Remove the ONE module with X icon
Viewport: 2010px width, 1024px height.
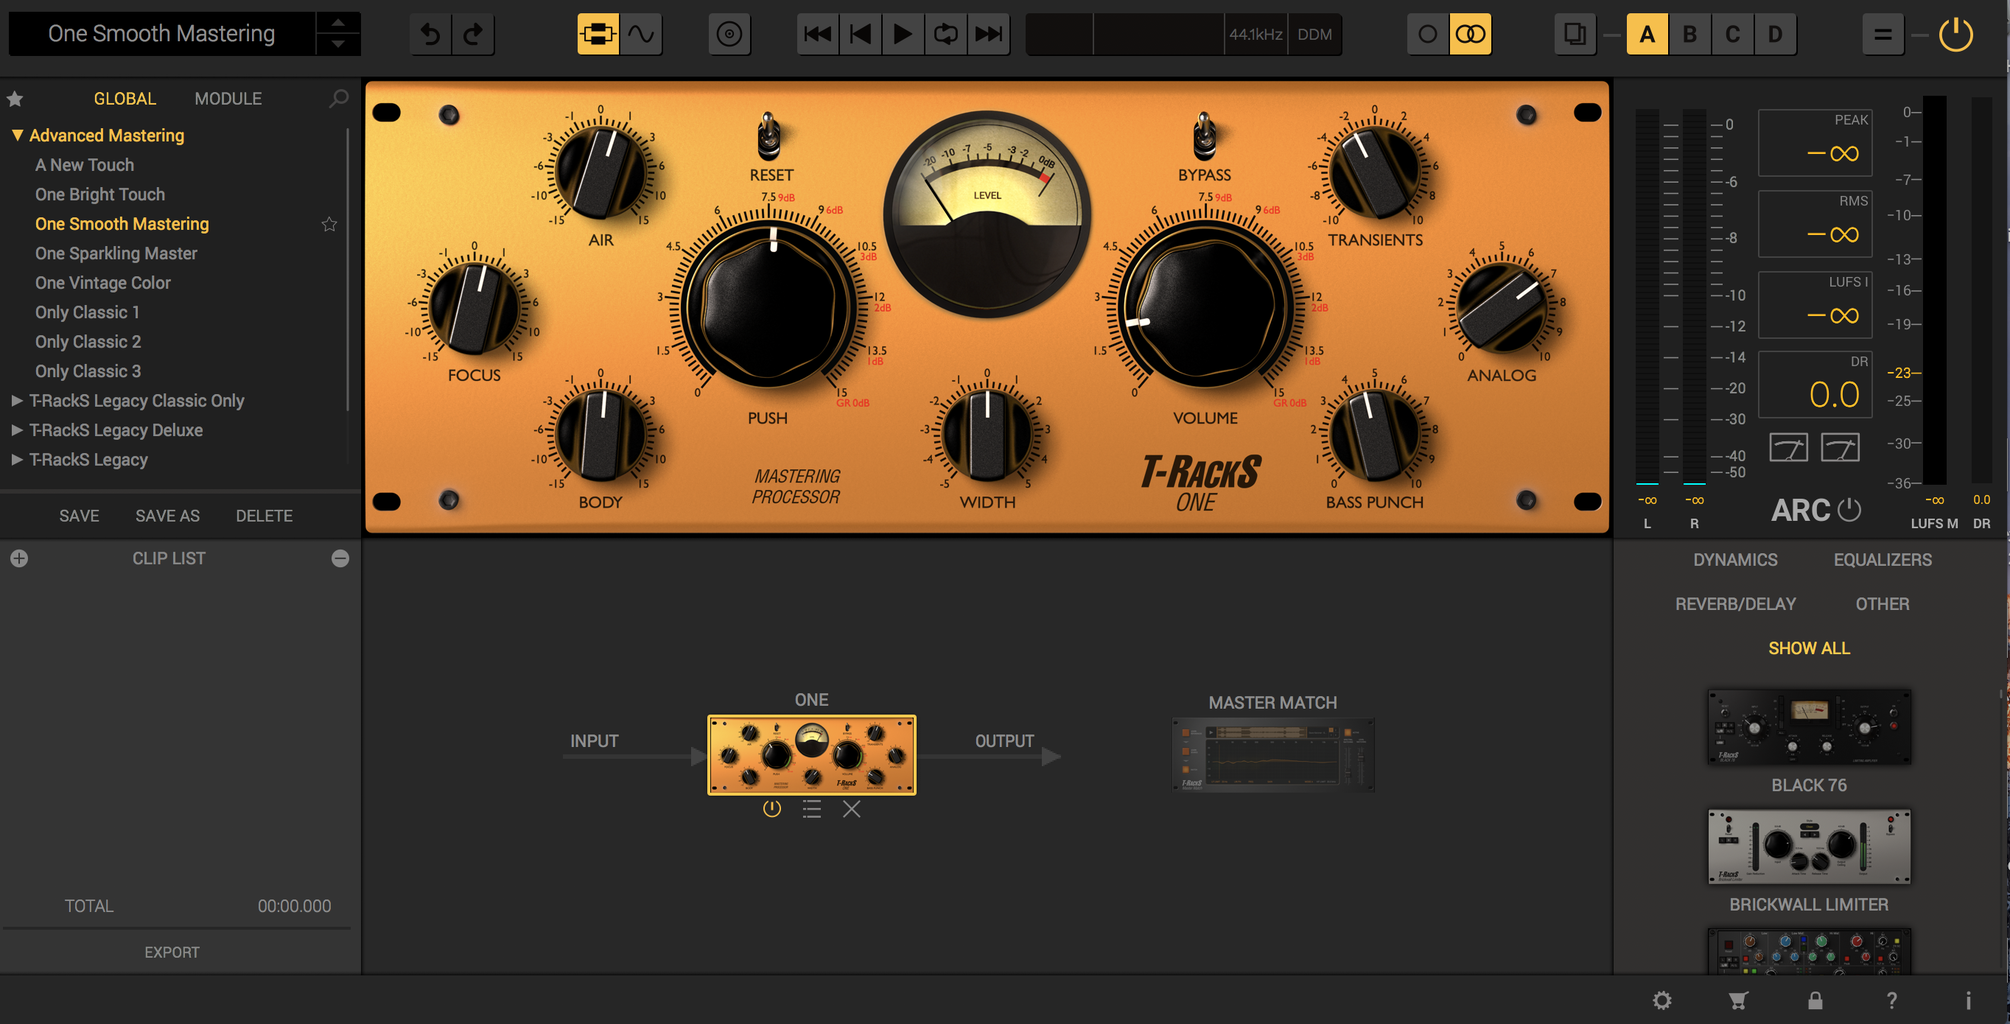[x=852, y=809]
